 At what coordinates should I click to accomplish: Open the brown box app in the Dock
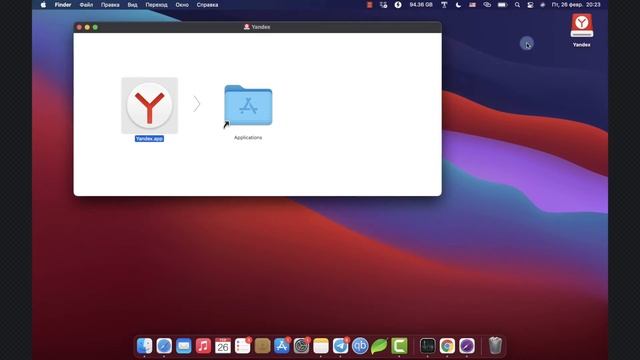click(x=262, y=346)
